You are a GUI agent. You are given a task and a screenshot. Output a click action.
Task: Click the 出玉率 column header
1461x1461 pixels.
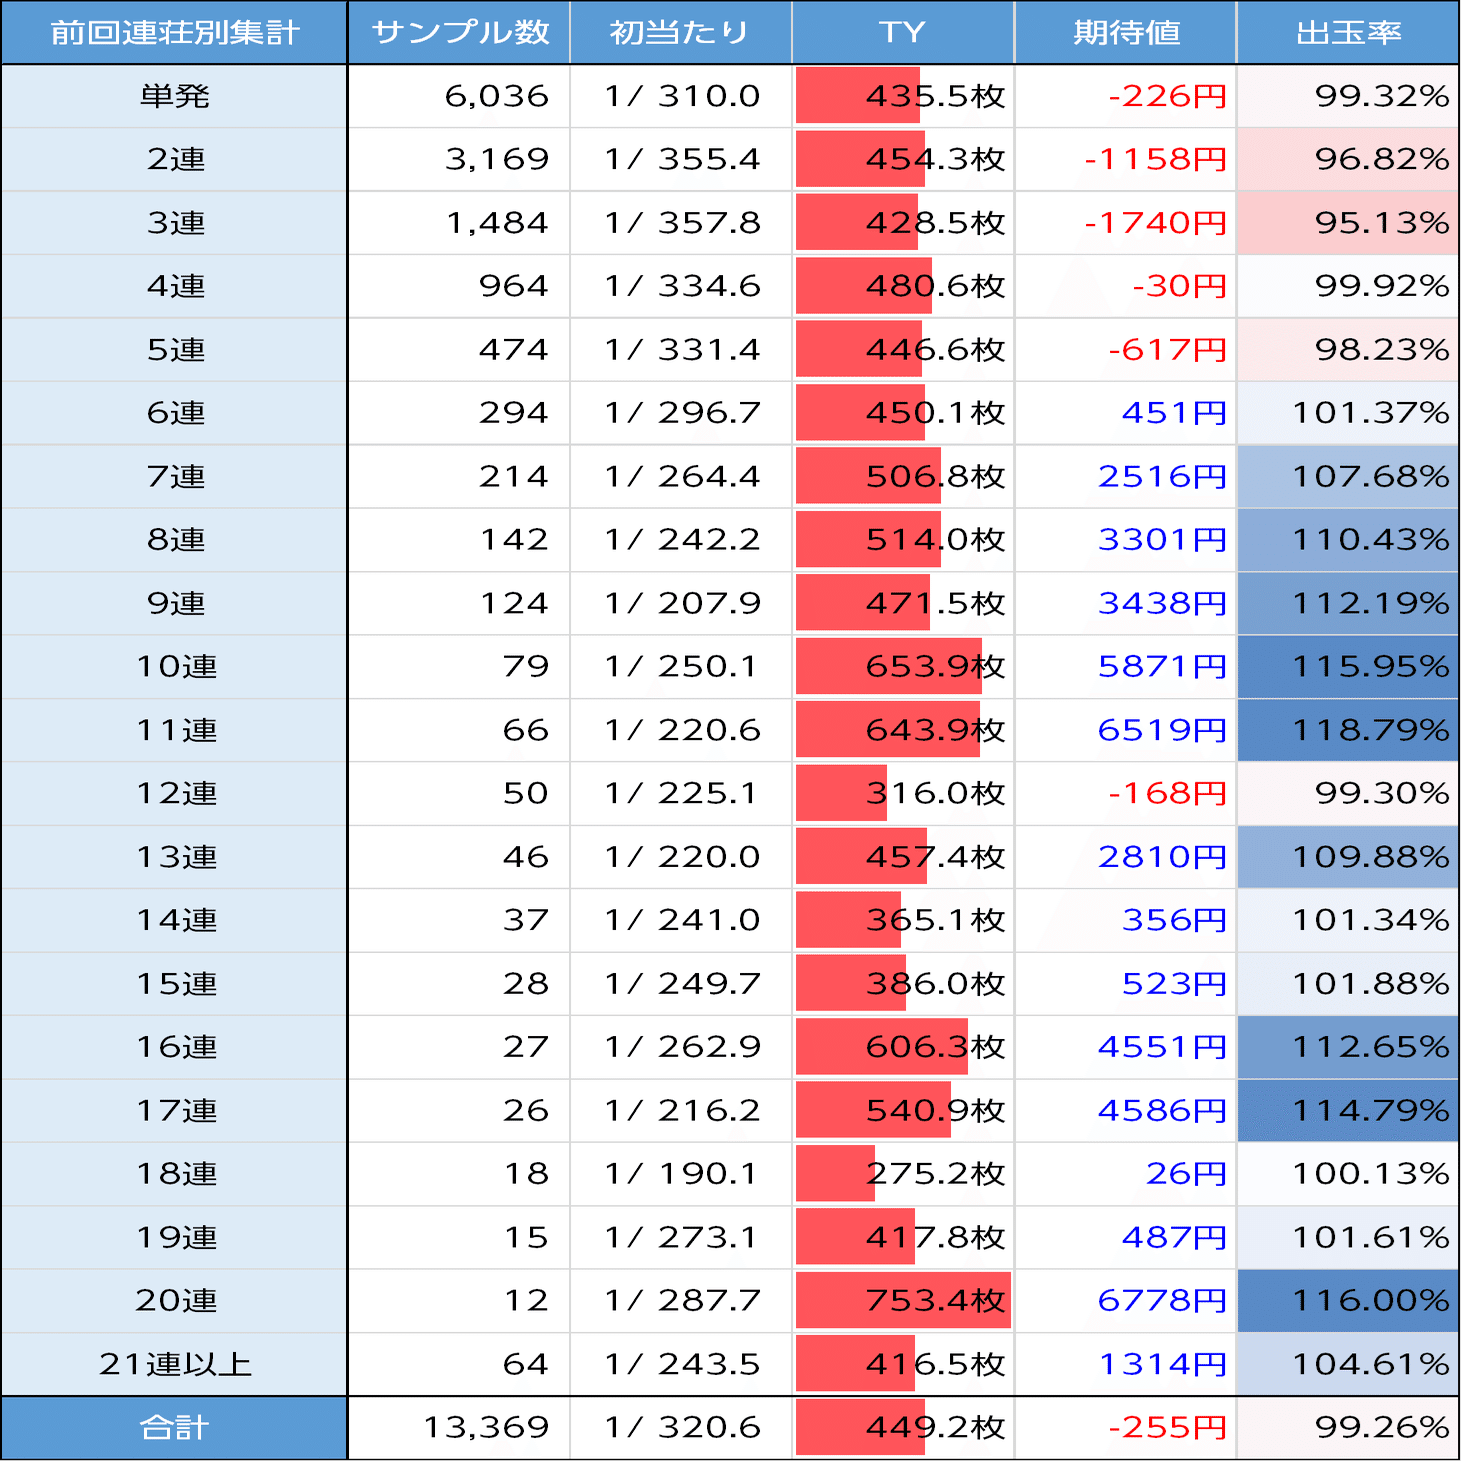tap(1348, 32)
